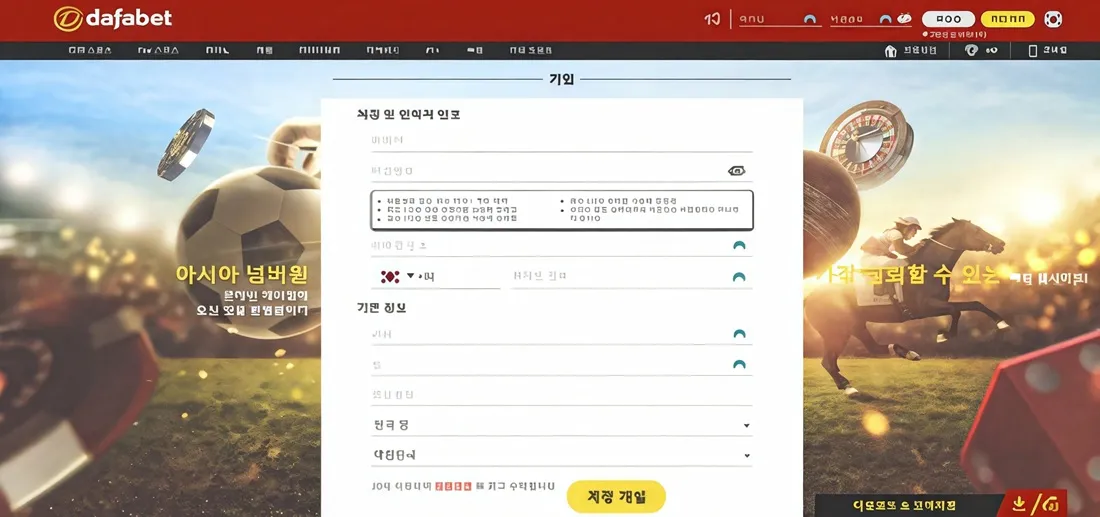The height and width of the screenshot is (517, 1100).
Task: Click the header username login field
Action: 772,19
